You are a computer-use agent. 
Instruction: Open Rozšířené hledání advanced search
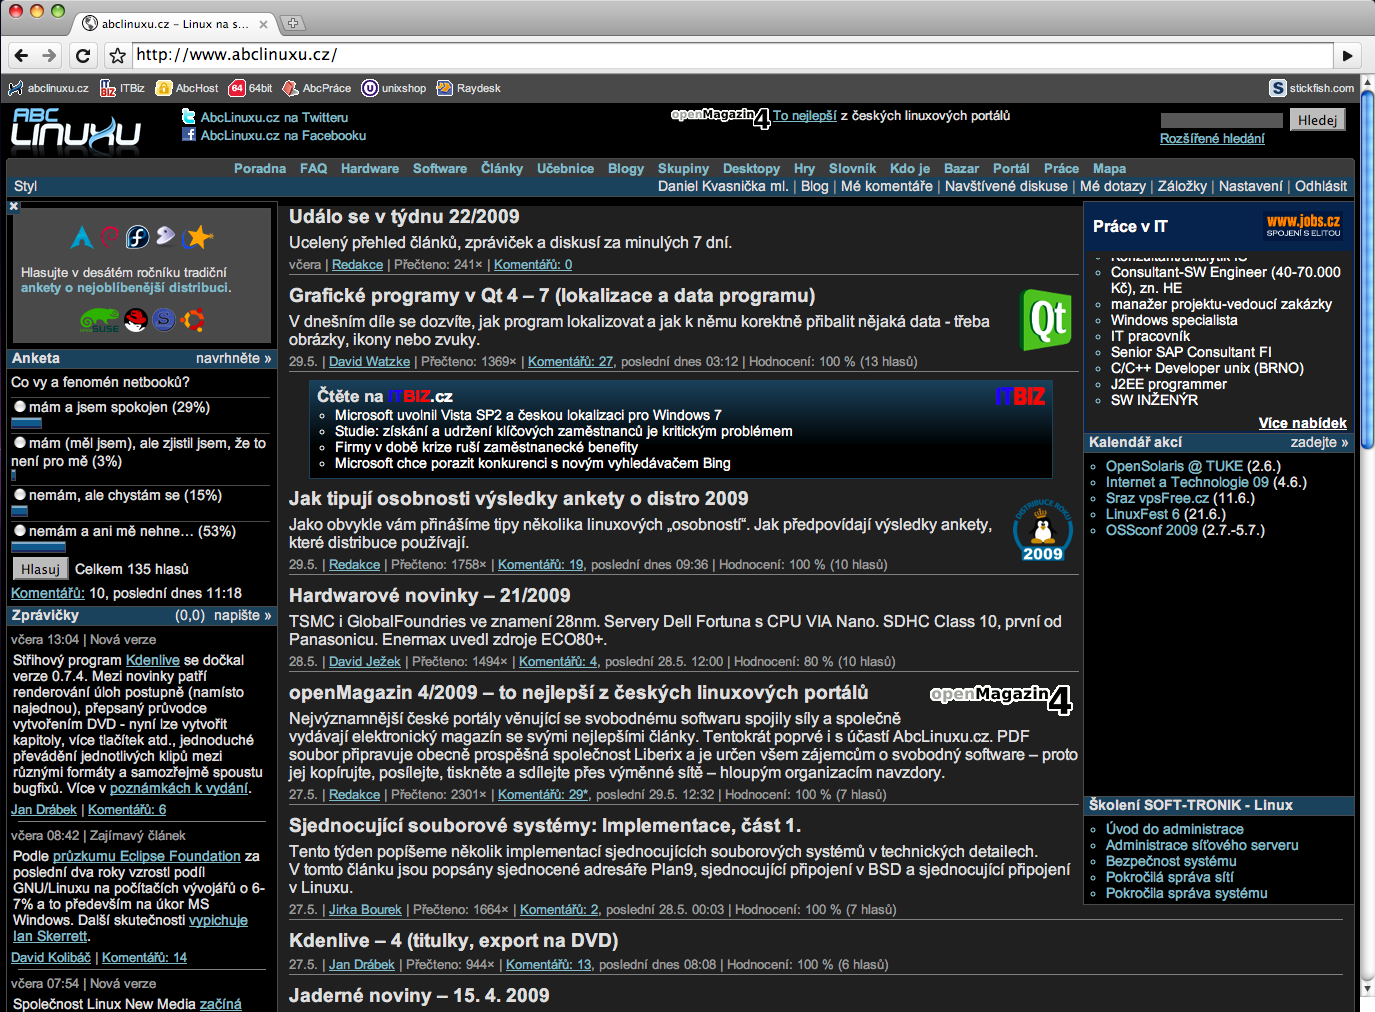coord(1212,139)
